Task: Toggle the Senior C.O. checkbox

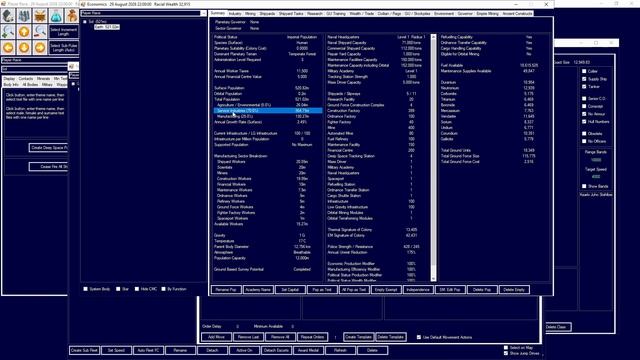Action: coord(584,98)
